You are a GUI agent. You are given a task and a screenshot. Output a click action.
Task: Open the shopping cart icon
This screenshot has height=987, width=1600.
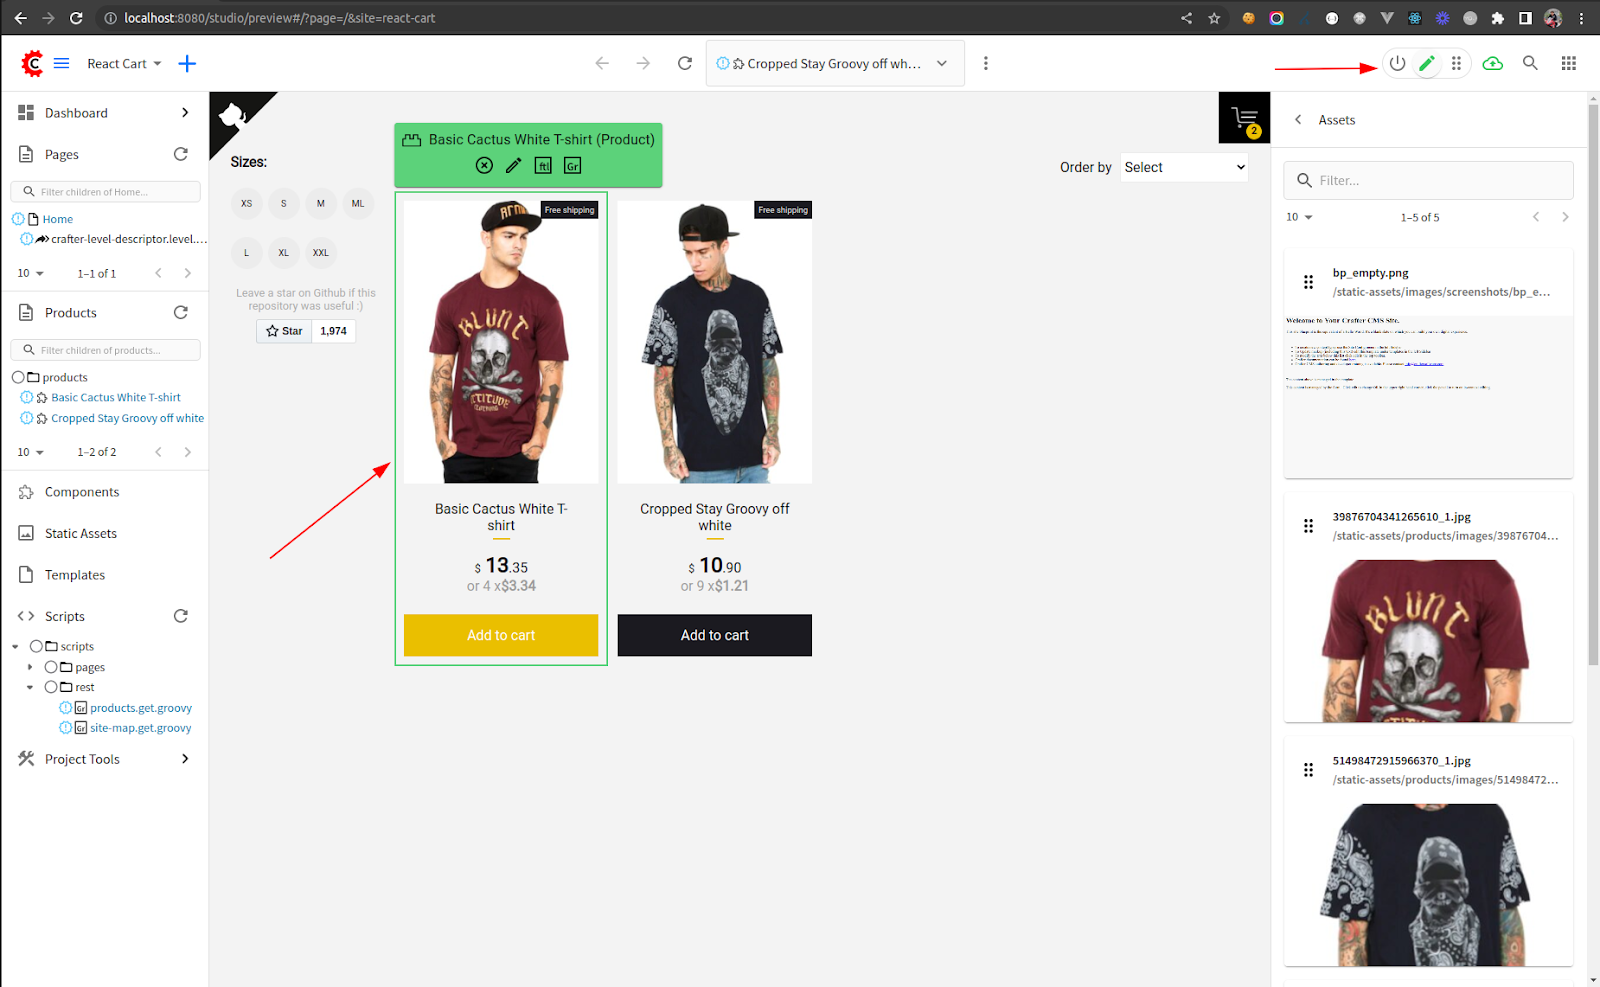[1244, 118]
